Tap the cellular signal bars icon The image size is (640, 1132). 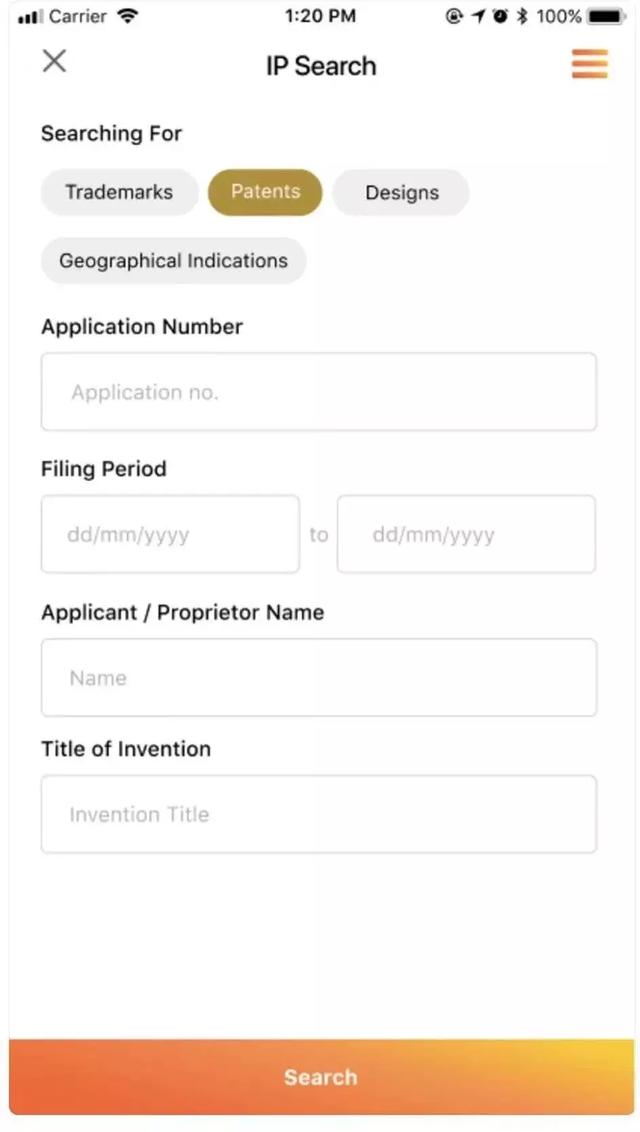pos(30,17)
